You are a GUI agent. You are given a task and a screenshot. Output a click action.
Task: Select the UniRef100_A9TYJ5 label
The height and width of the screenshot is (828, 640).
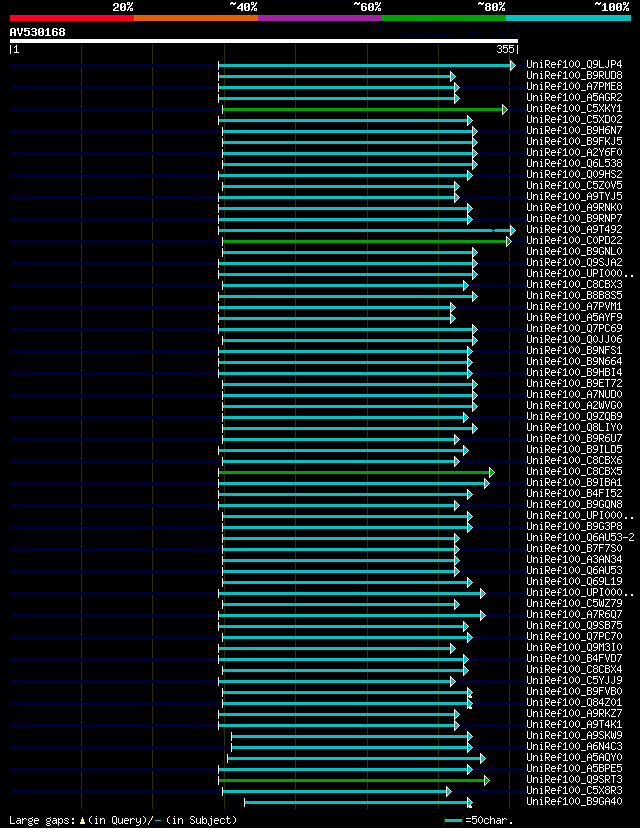pyautogui.click(x=574, y=196)
